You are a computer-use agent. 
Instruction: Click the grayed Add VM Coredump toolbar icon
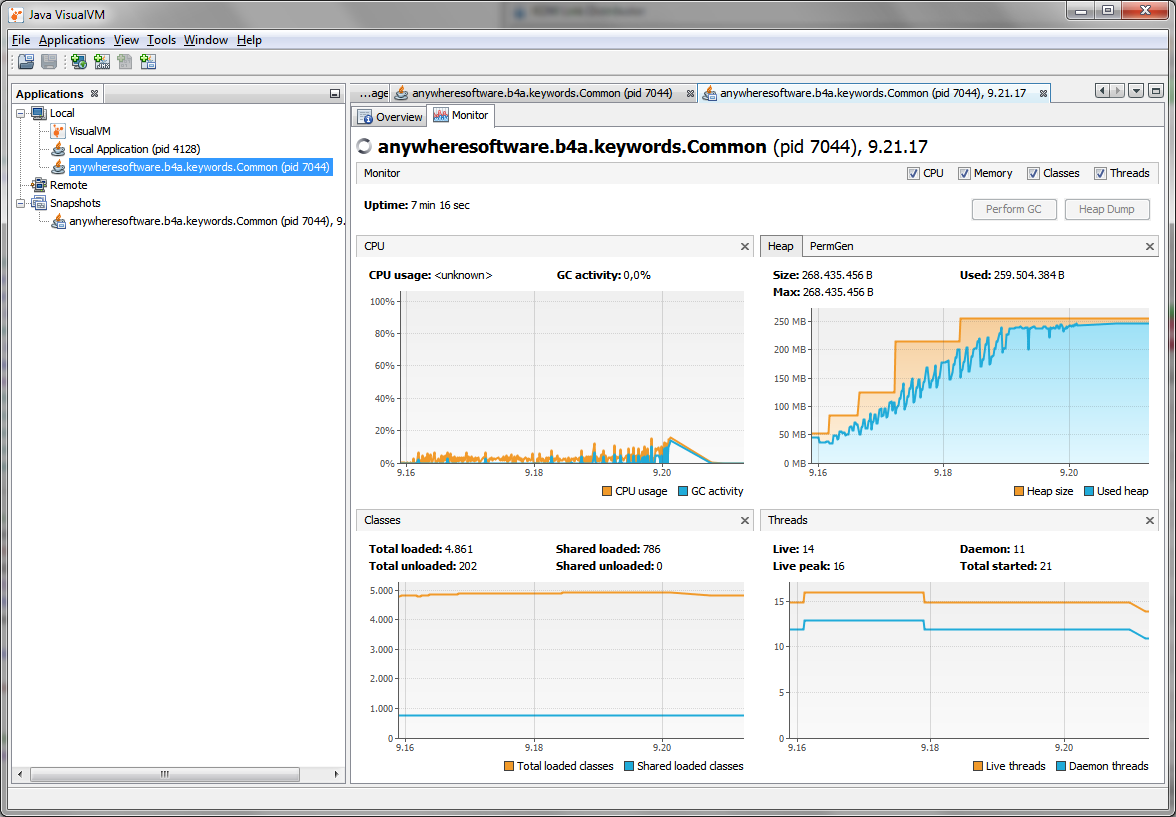click(124, 62)
